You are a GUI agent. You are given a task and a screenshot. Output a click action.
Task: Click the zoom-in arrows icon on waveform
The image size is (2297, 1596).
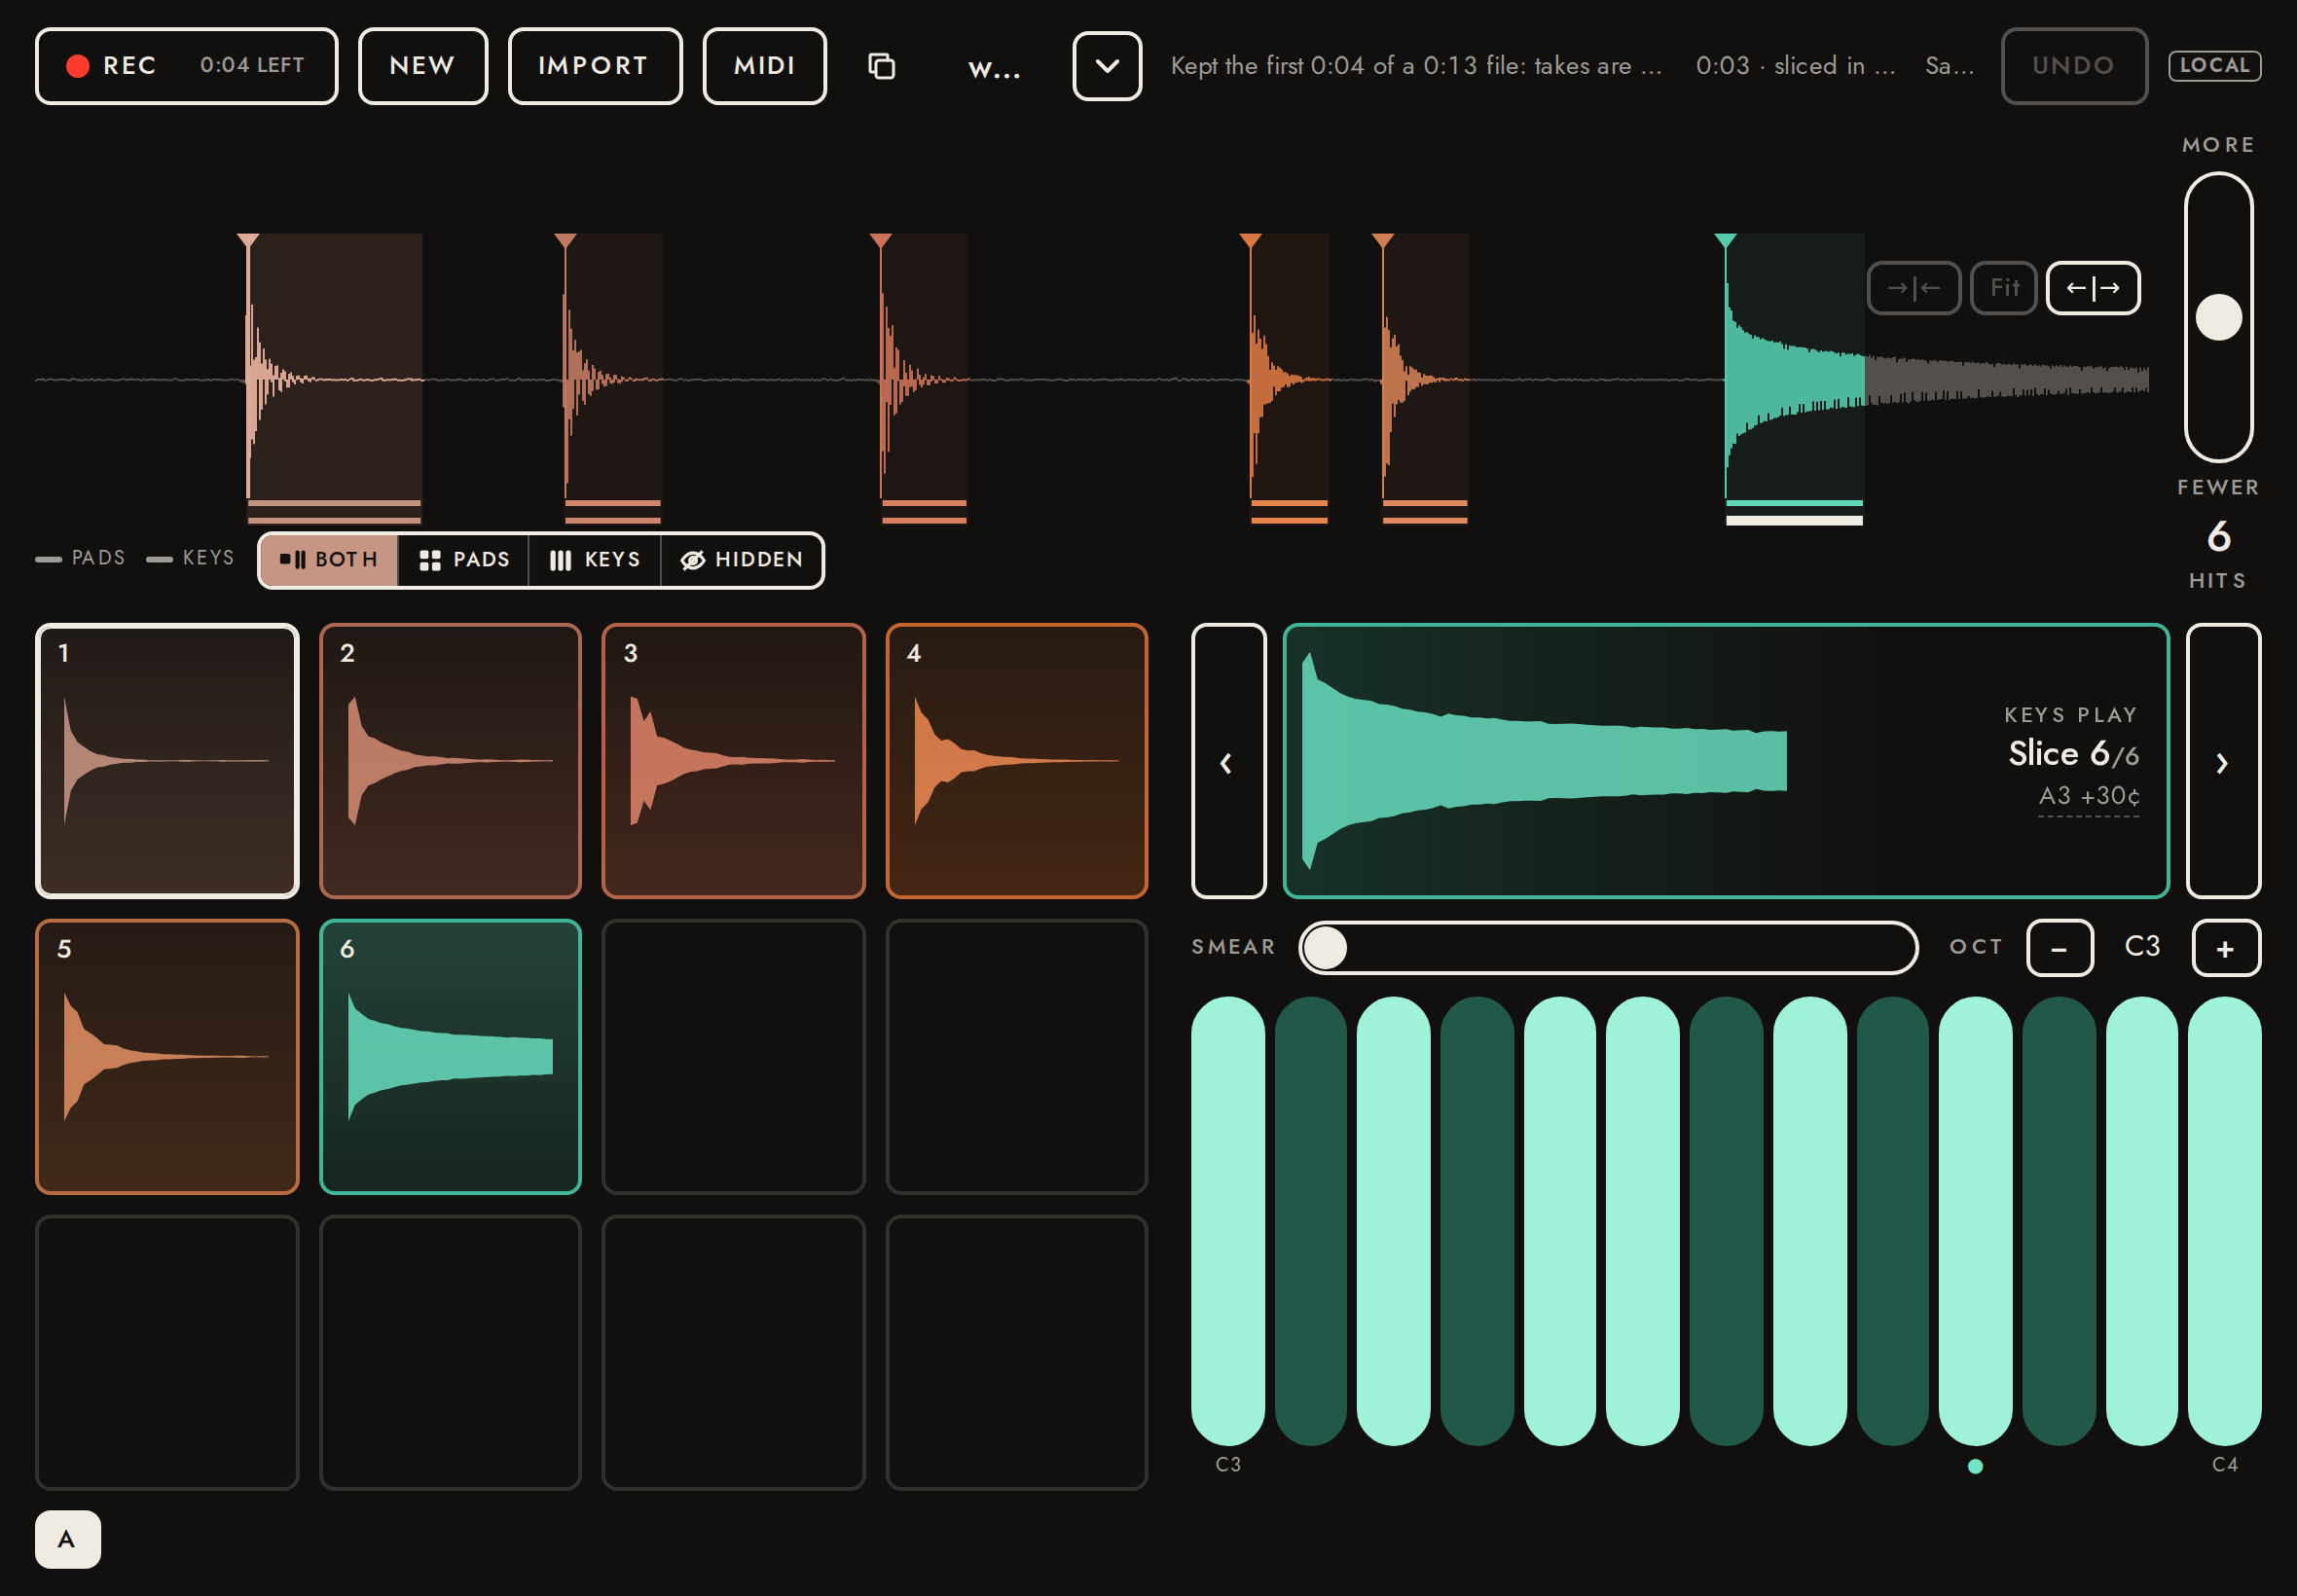pos(1913,288)
